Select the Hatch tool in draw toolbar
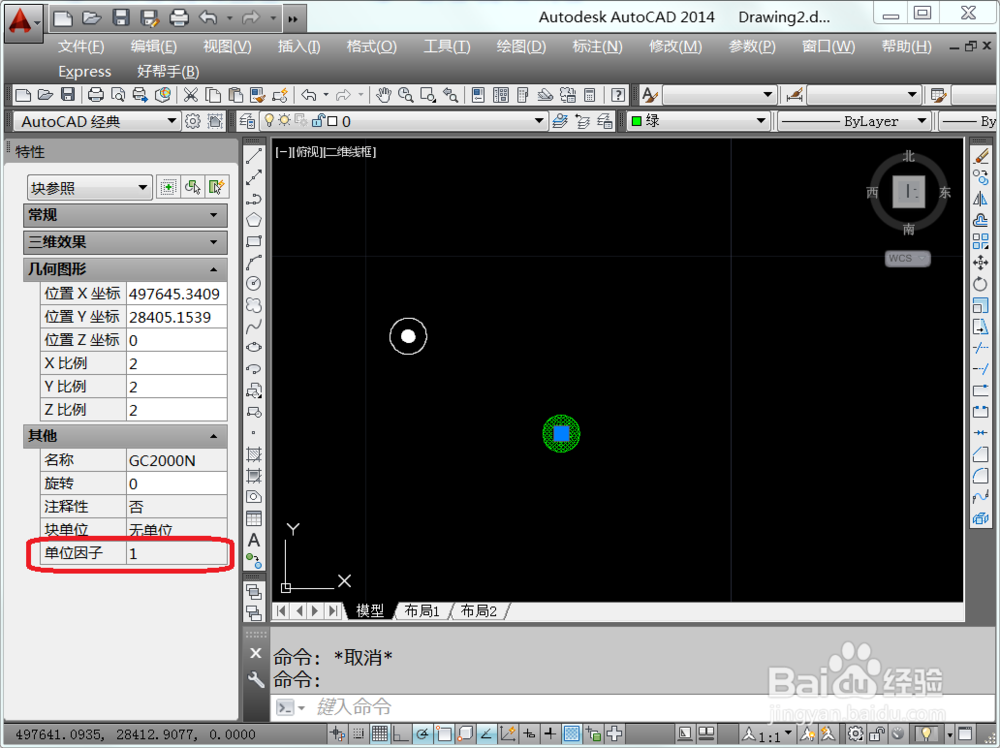1000x748 pixels. point(254,454)
